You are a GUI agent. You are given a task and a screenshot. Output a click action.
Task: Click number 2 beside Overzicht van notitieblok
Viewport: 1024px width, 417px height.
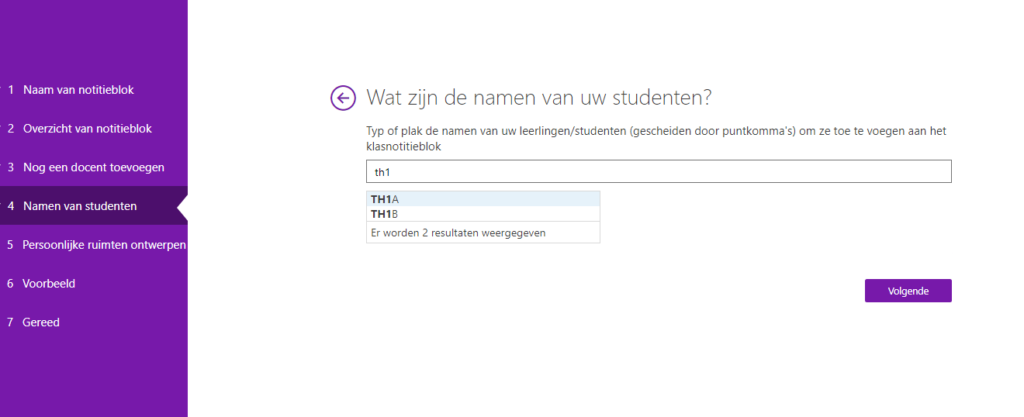pyautogui.click(x=11, y=129)
